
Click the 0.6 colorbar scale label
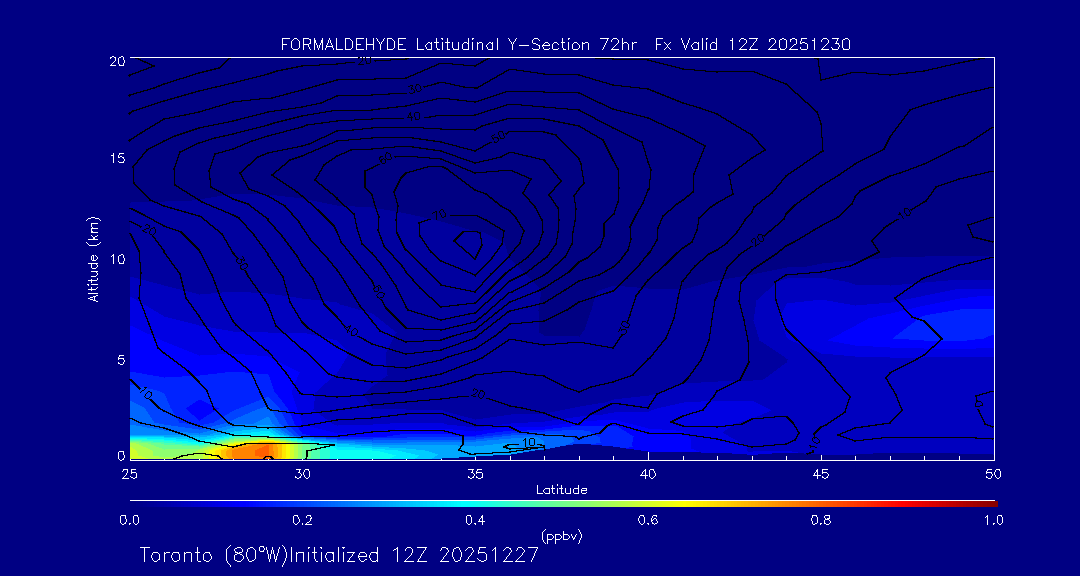(648, 520)
